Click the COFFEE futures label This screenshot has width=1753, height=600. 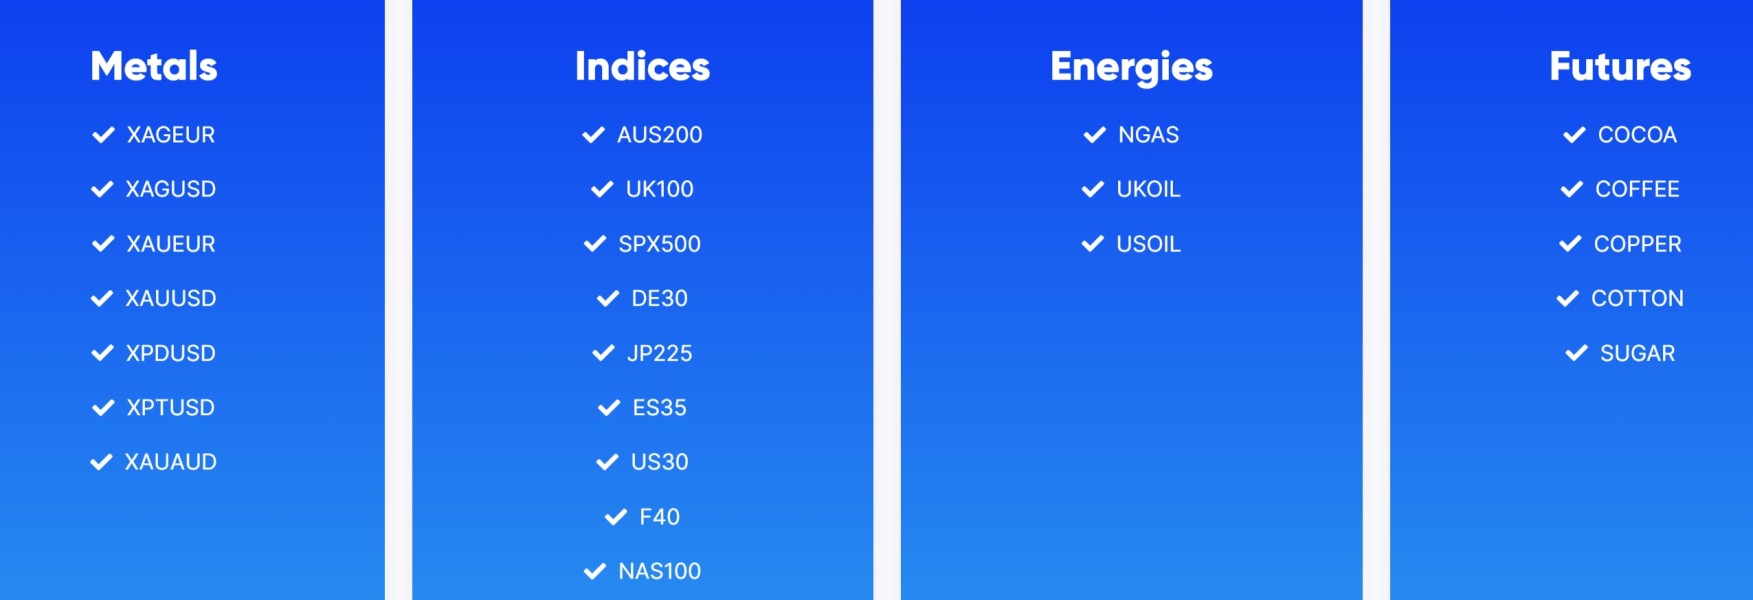[x=1637, y=189]
